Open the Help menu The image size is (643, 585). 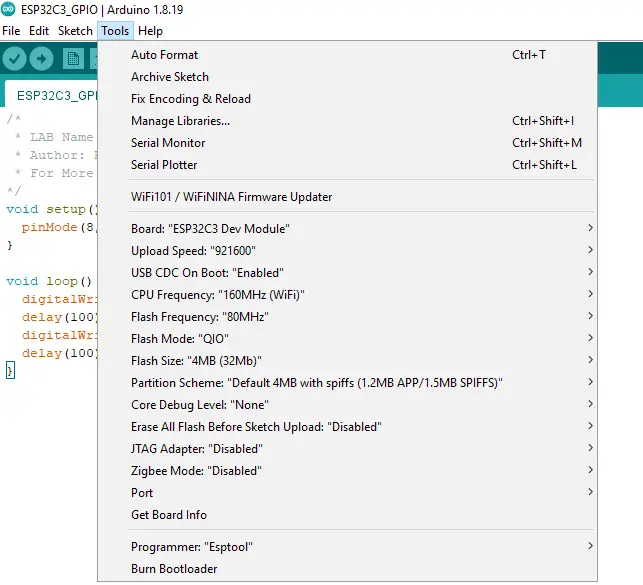150,31
